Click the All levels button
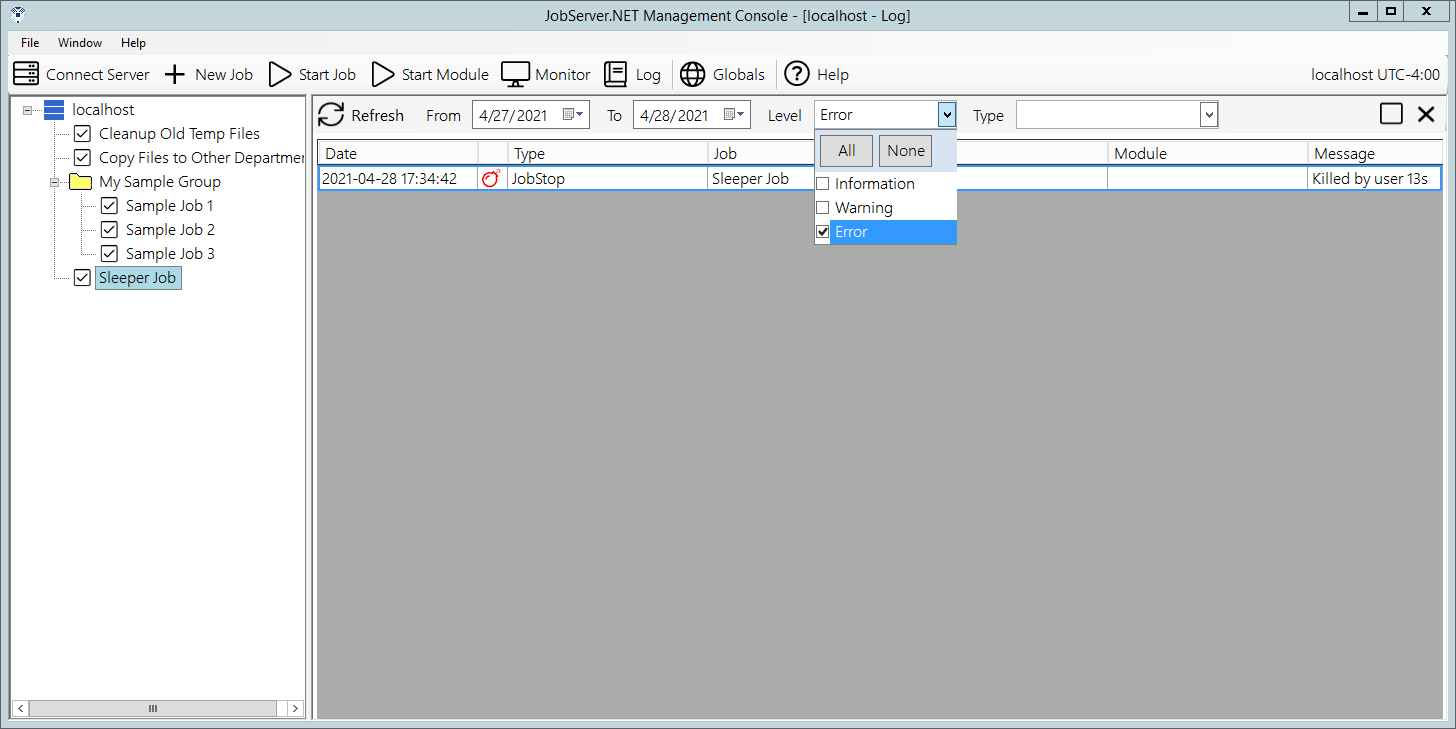The image size is (1456, 729). (846, 151)
